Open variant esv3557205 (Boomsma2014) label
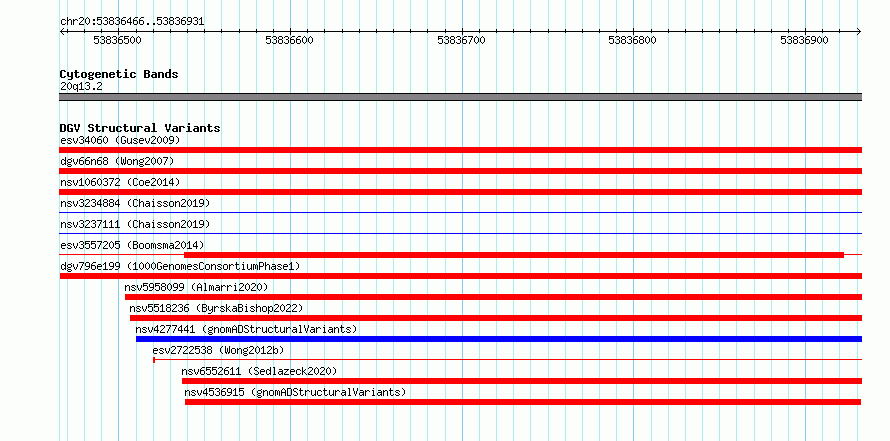This screenshot has height=441, width=890. [132, 245]
